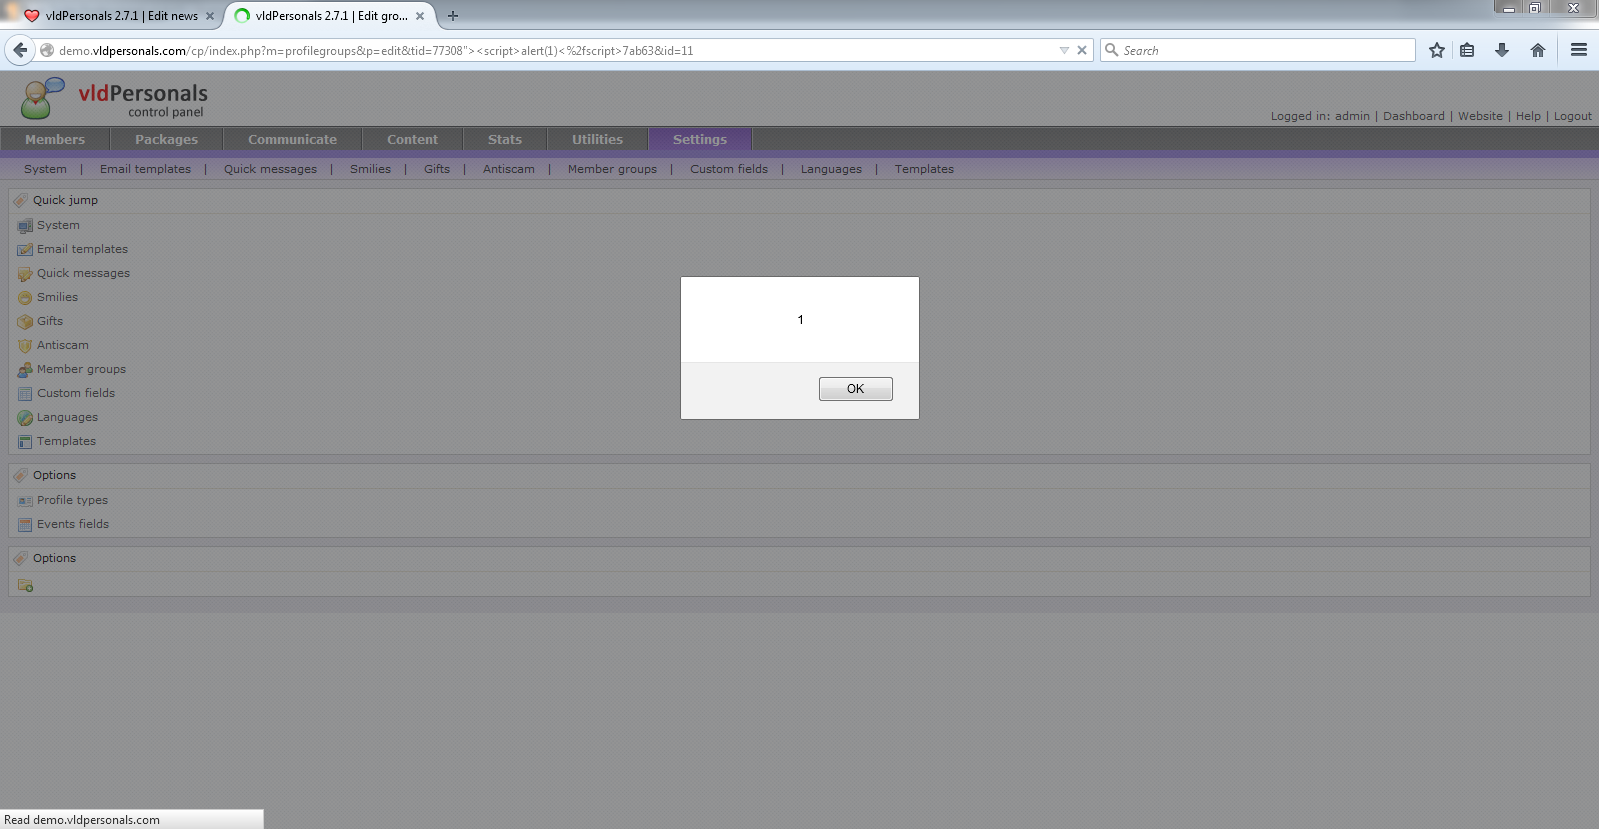Open Smilies in the submenu bar
The image size is (1599, 829).
pyautogui.click(x=370, y=169)
